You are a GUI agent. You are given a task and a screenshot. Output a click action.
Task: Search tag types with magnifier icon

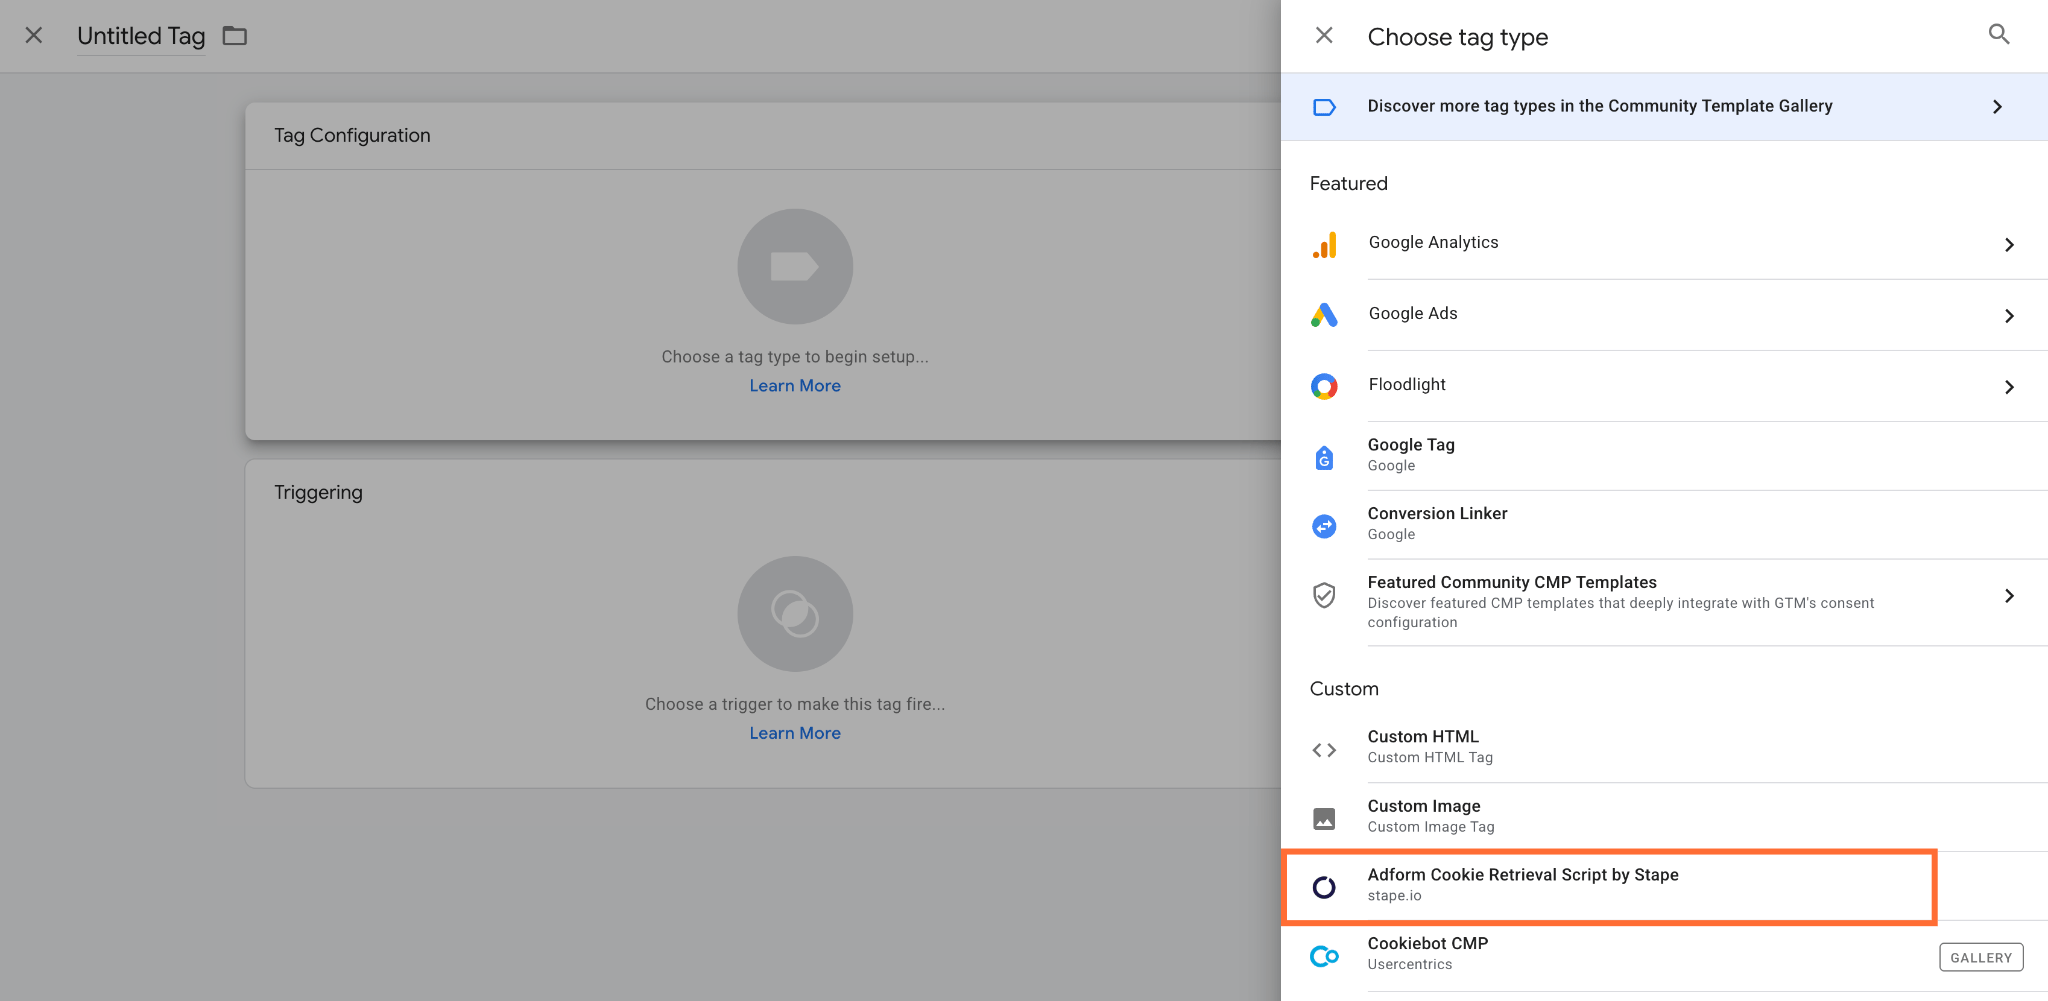coord(1999,35)
